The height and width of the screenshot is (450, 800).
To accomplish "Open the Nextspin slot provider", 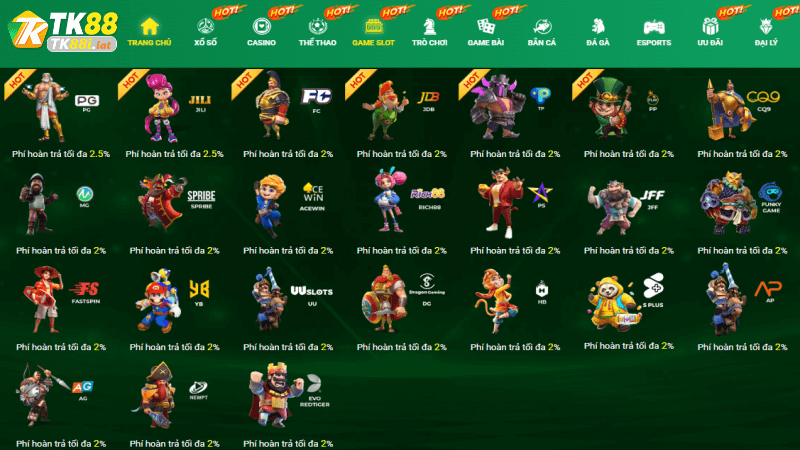I will [x=174, y=405].
